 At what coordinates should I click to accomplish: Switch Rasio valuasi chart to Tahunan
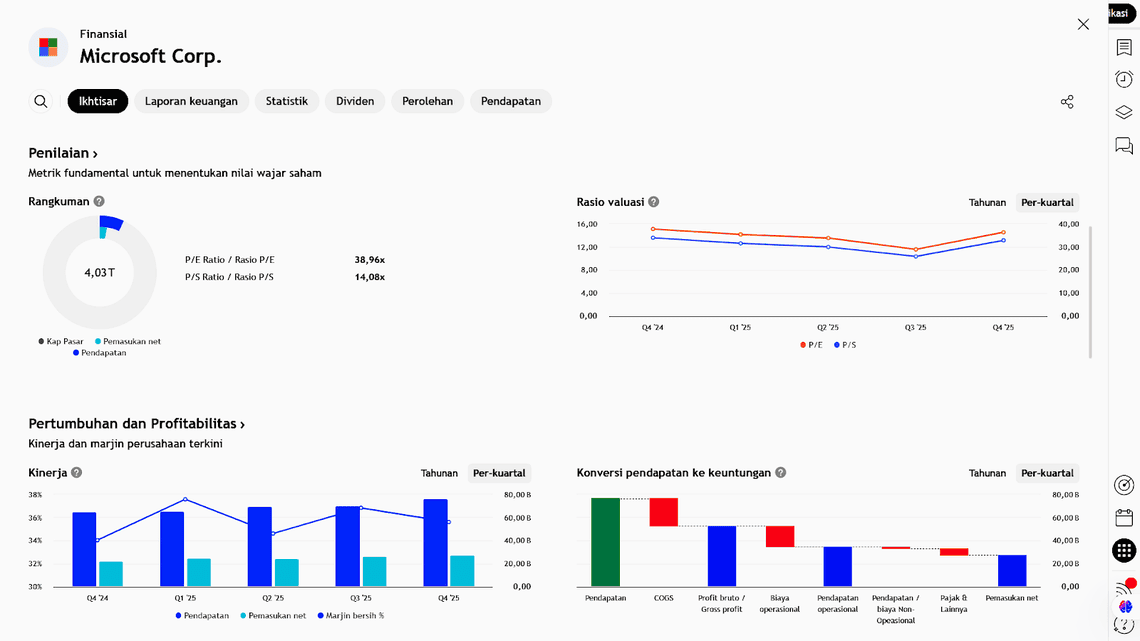click(x=987, y=203)
